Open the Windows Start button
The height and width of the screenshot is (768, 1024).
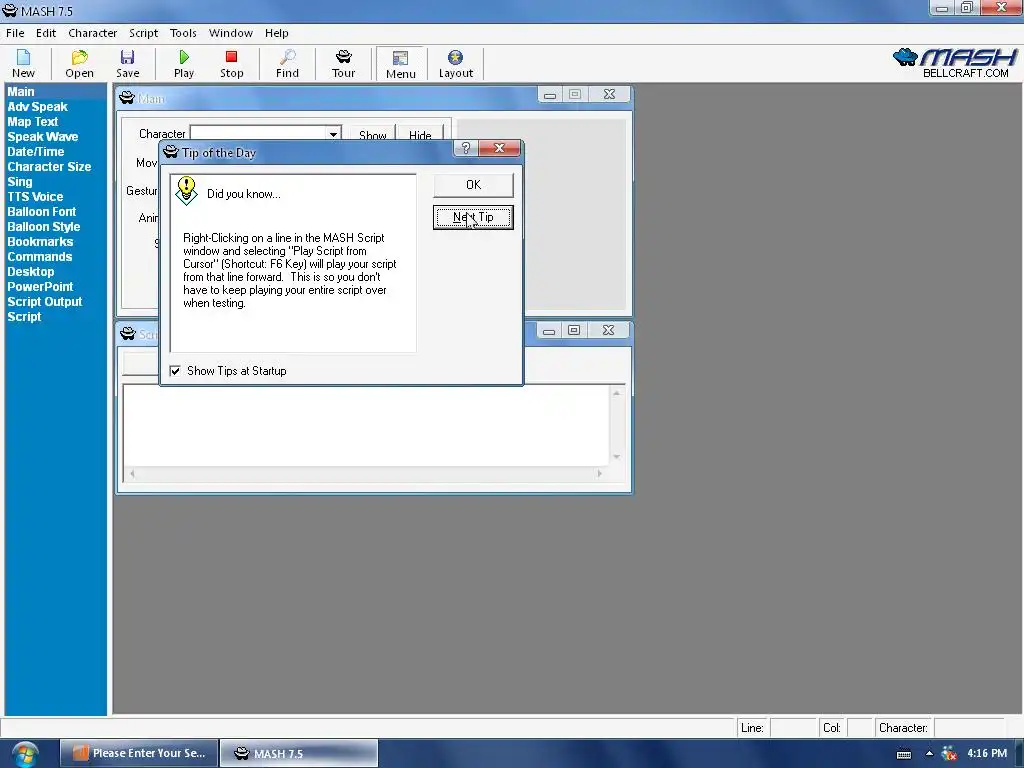[x=25, y=754]
